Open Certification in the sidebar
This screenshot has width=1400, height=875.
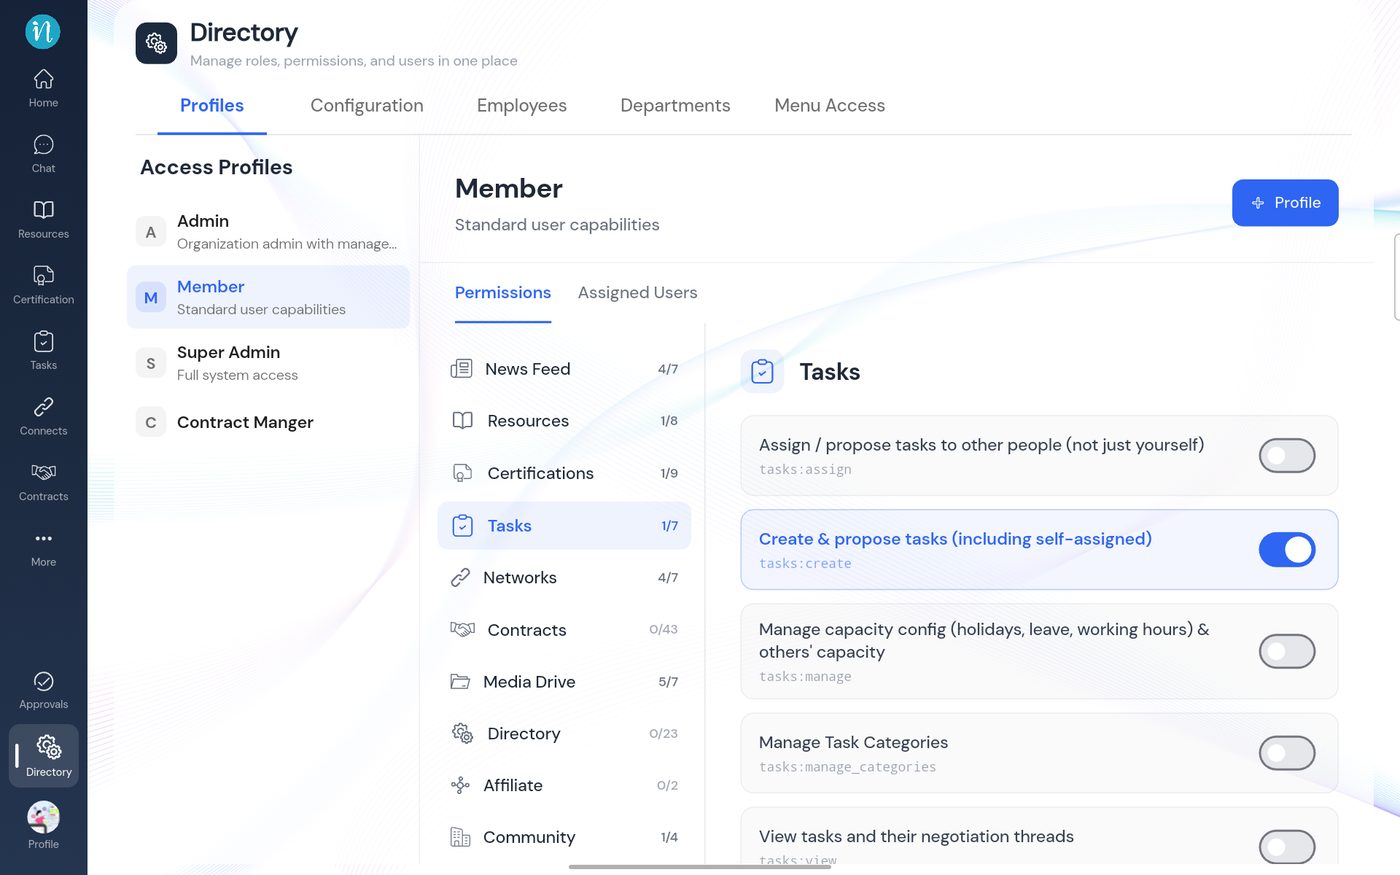[x=43, y=285]
